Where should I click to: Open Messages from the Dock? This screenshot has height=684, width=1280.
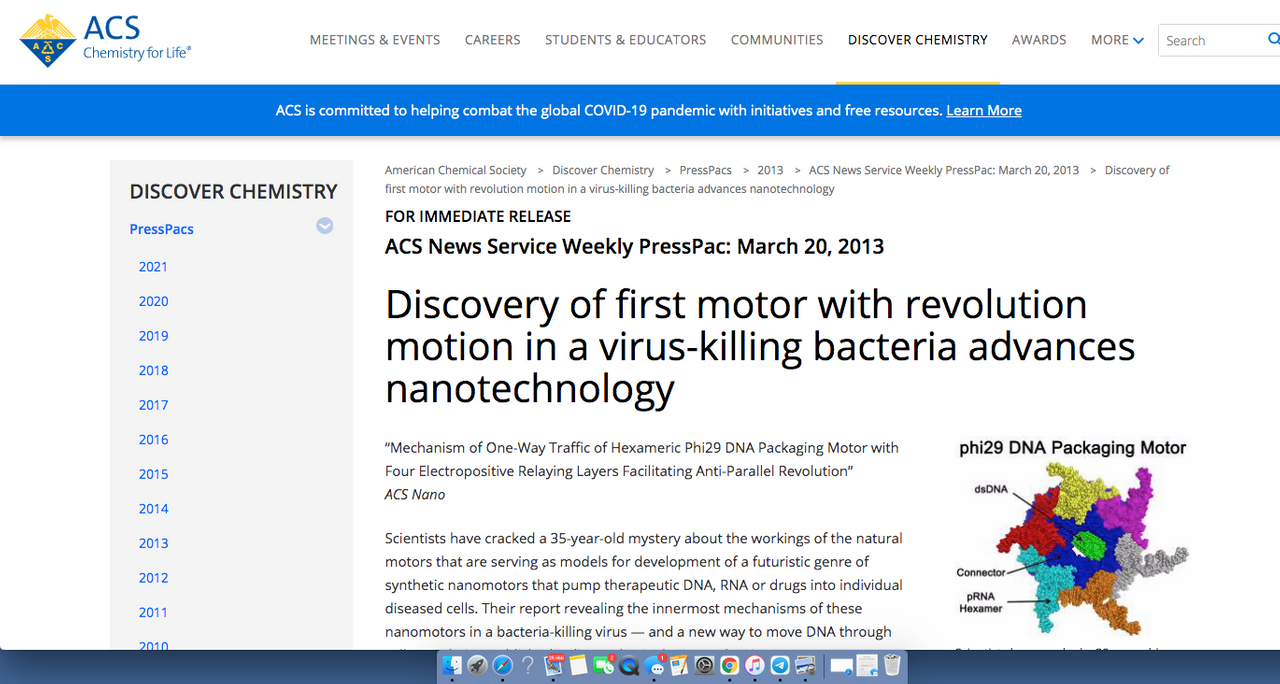[x=655, y=665]
